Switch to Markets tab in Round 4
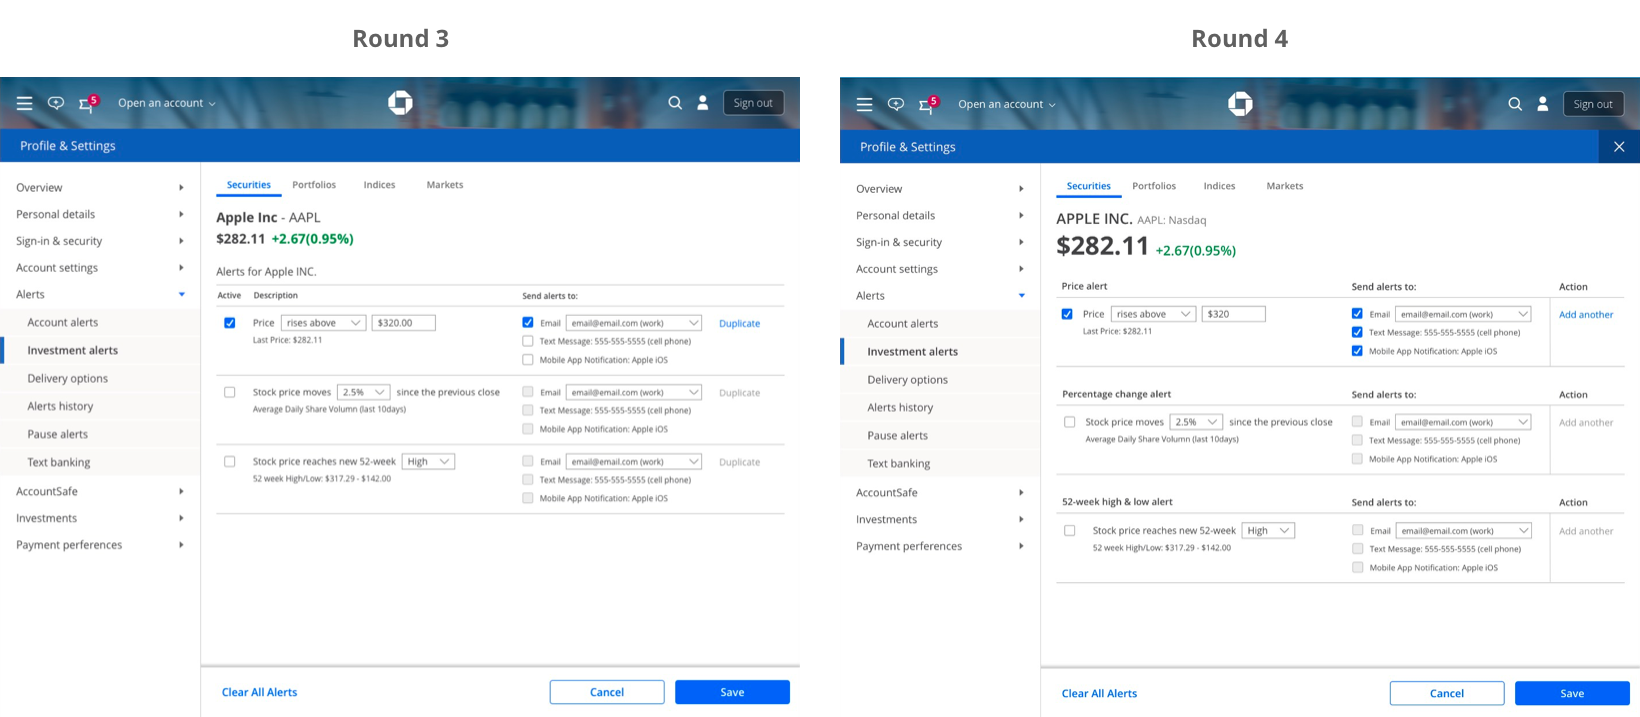 click(x=1285, y=186)
